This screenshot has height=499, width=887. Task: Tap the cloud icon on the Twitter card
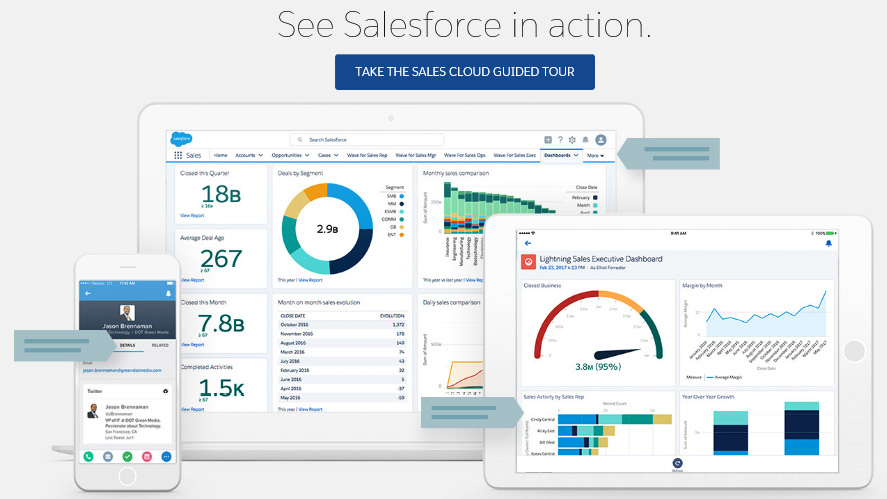[x=165, y=391]
